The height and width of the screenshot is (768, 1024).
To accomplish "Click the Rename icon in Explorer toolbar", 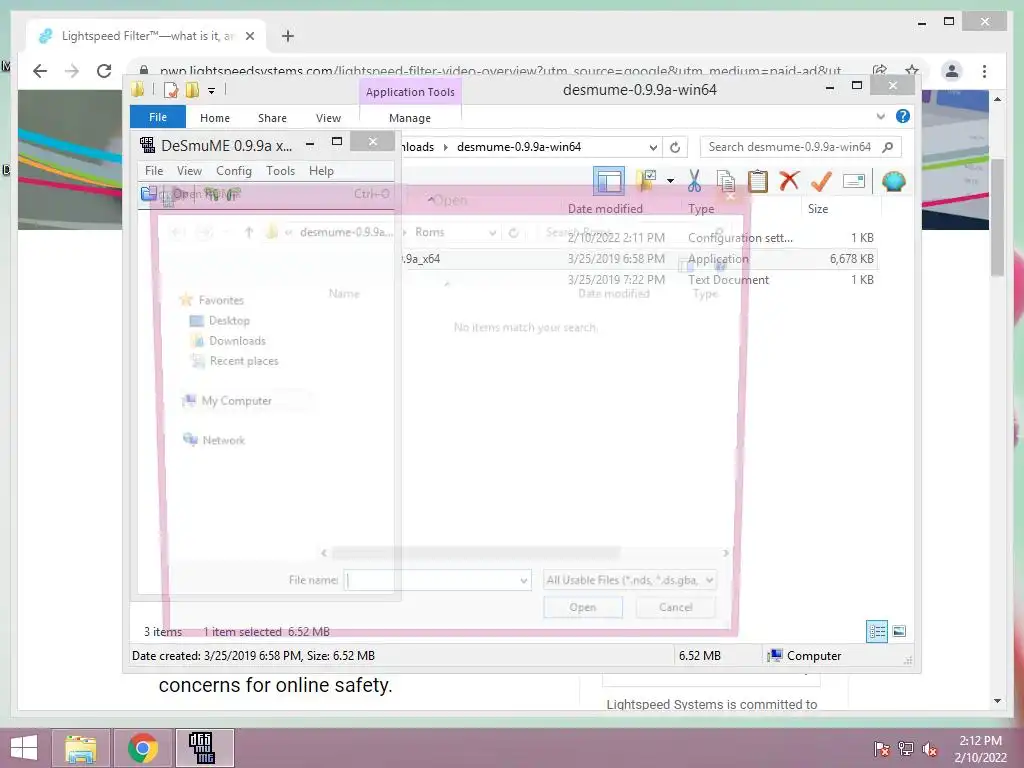I will pyautogui.click(x=854, y=181).
